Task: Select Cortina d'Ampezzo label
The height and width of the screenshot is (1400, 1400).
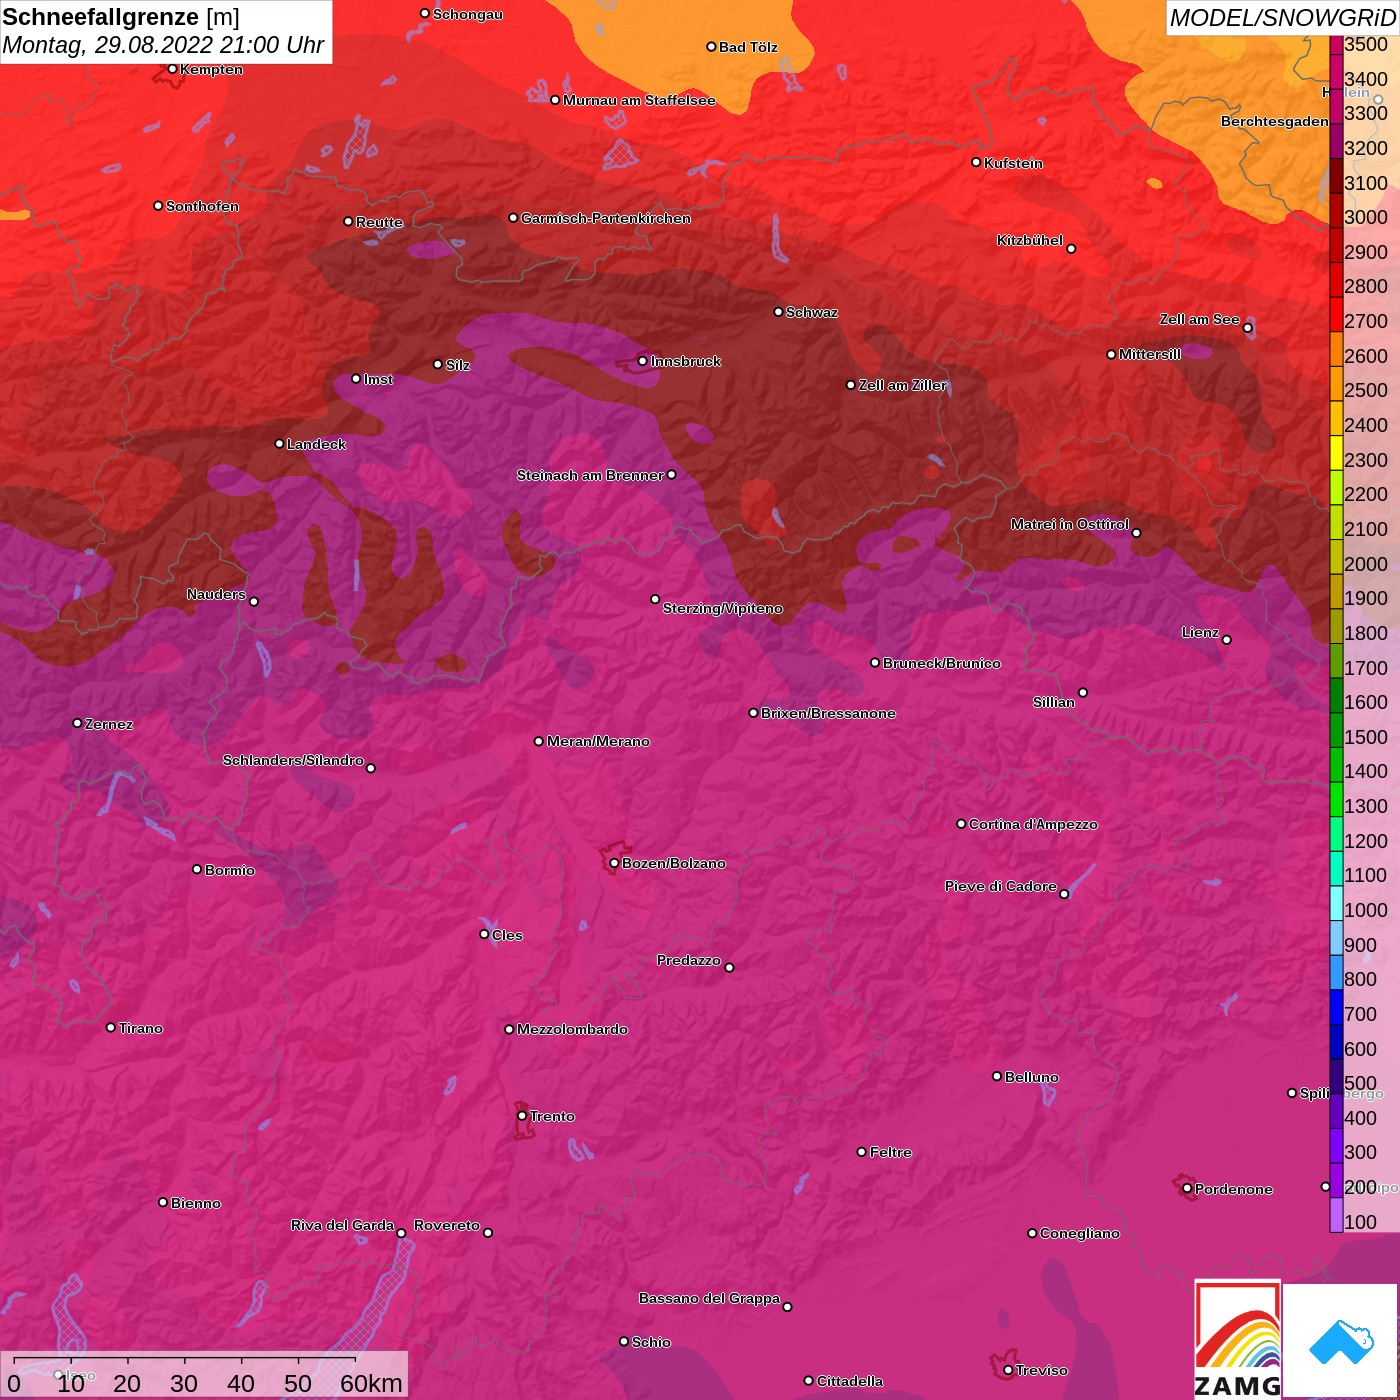Action: (1033, 824)
